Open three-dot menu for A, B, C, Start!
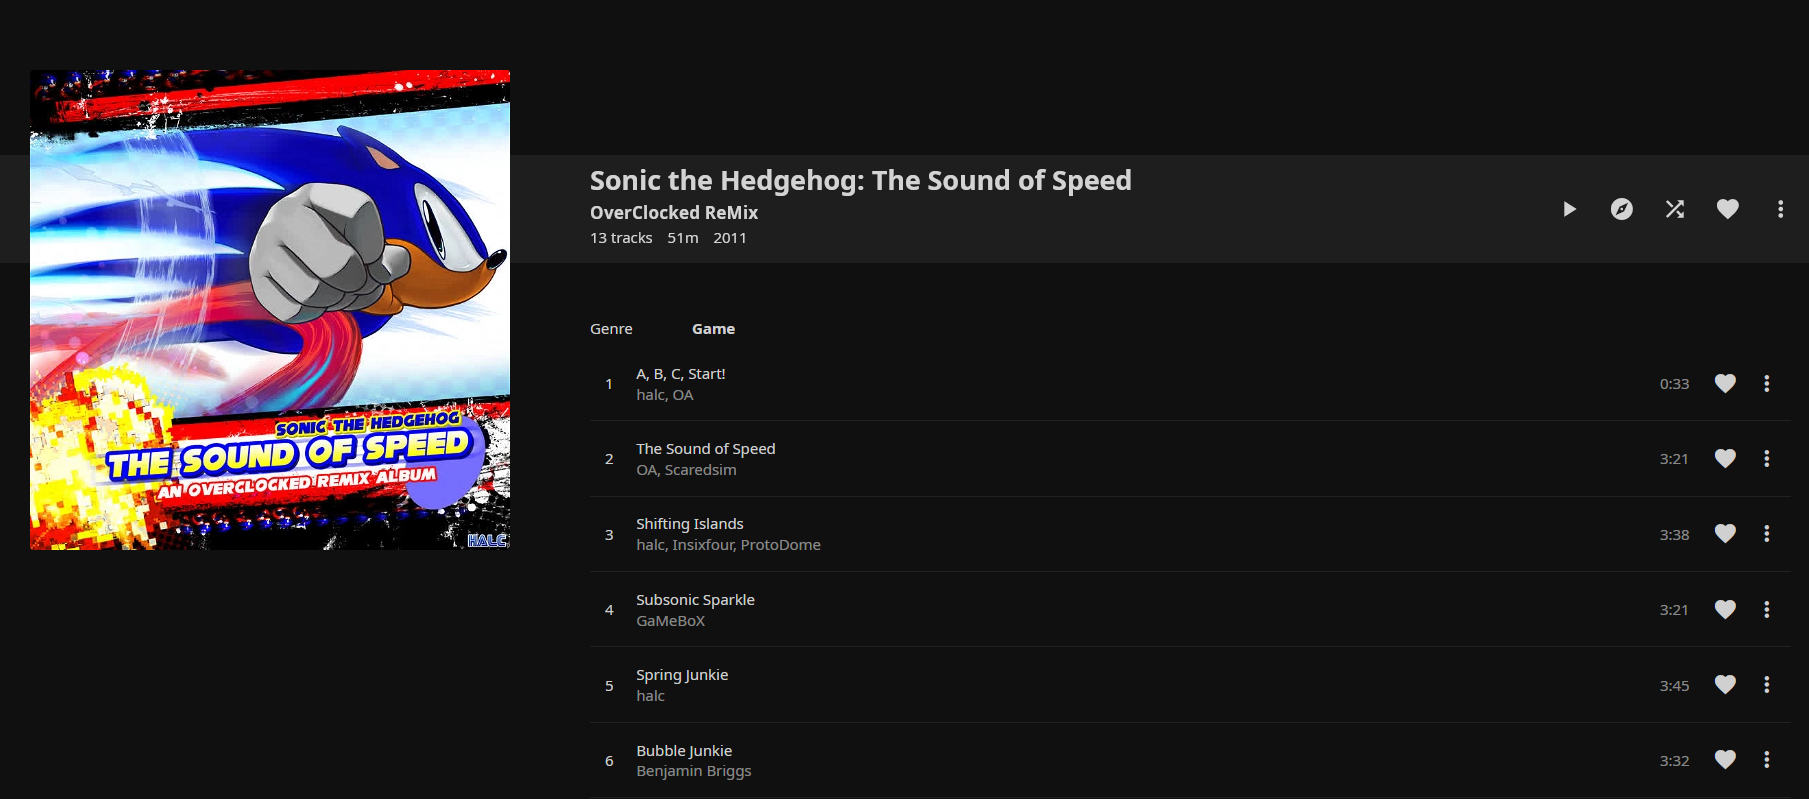The width and height of the screenshot is (1809, 799). pyautogui.click(x=1766, y=384)
